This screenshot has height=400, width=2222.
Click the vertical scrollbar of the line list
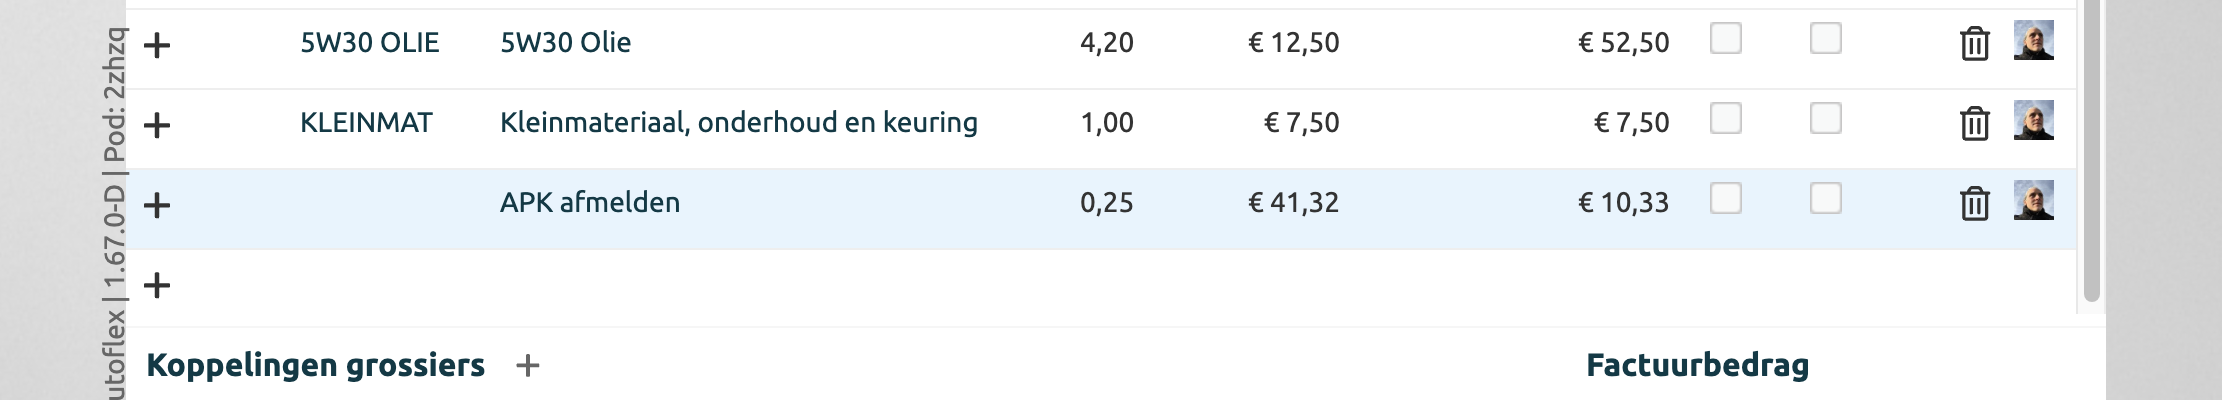pyautogui.click(x=2091, y=150)
